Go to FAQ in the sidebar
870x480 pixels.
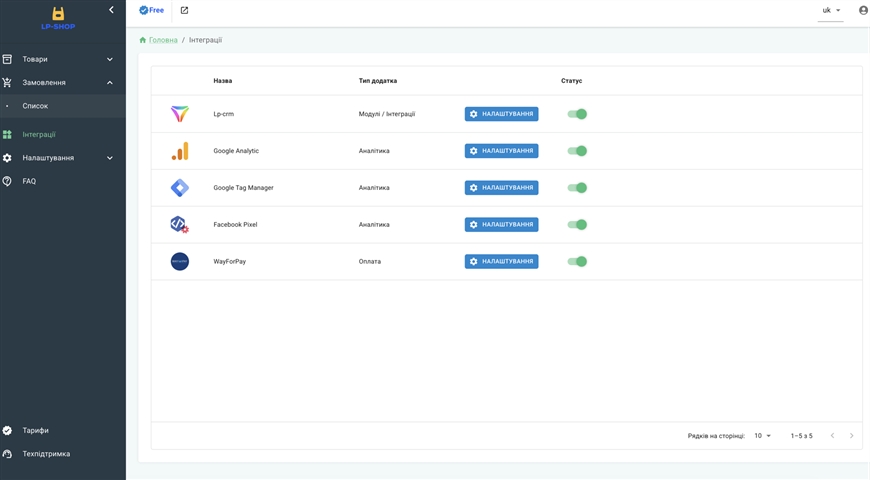tap(29, 181)
